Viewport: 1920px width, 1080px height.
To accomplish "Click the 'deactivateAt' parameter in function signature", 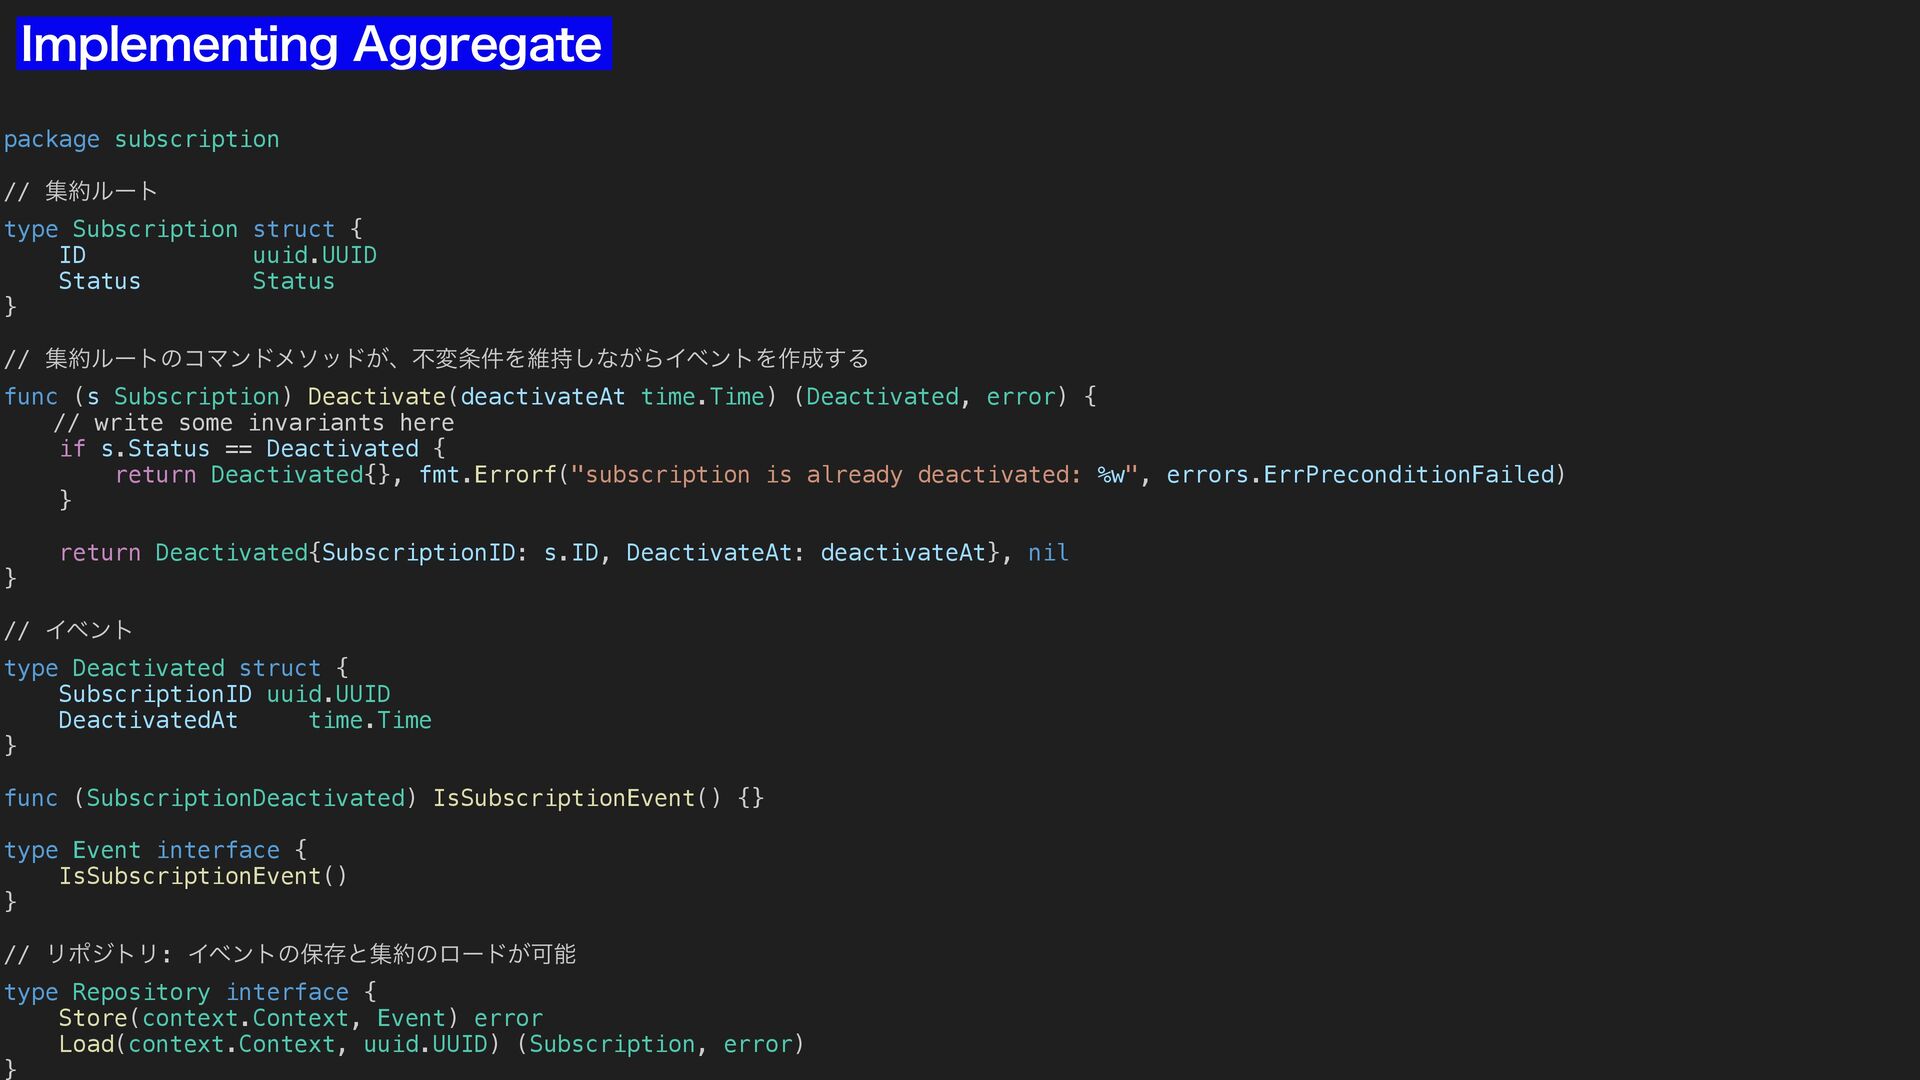I will [x=542, y=397].
